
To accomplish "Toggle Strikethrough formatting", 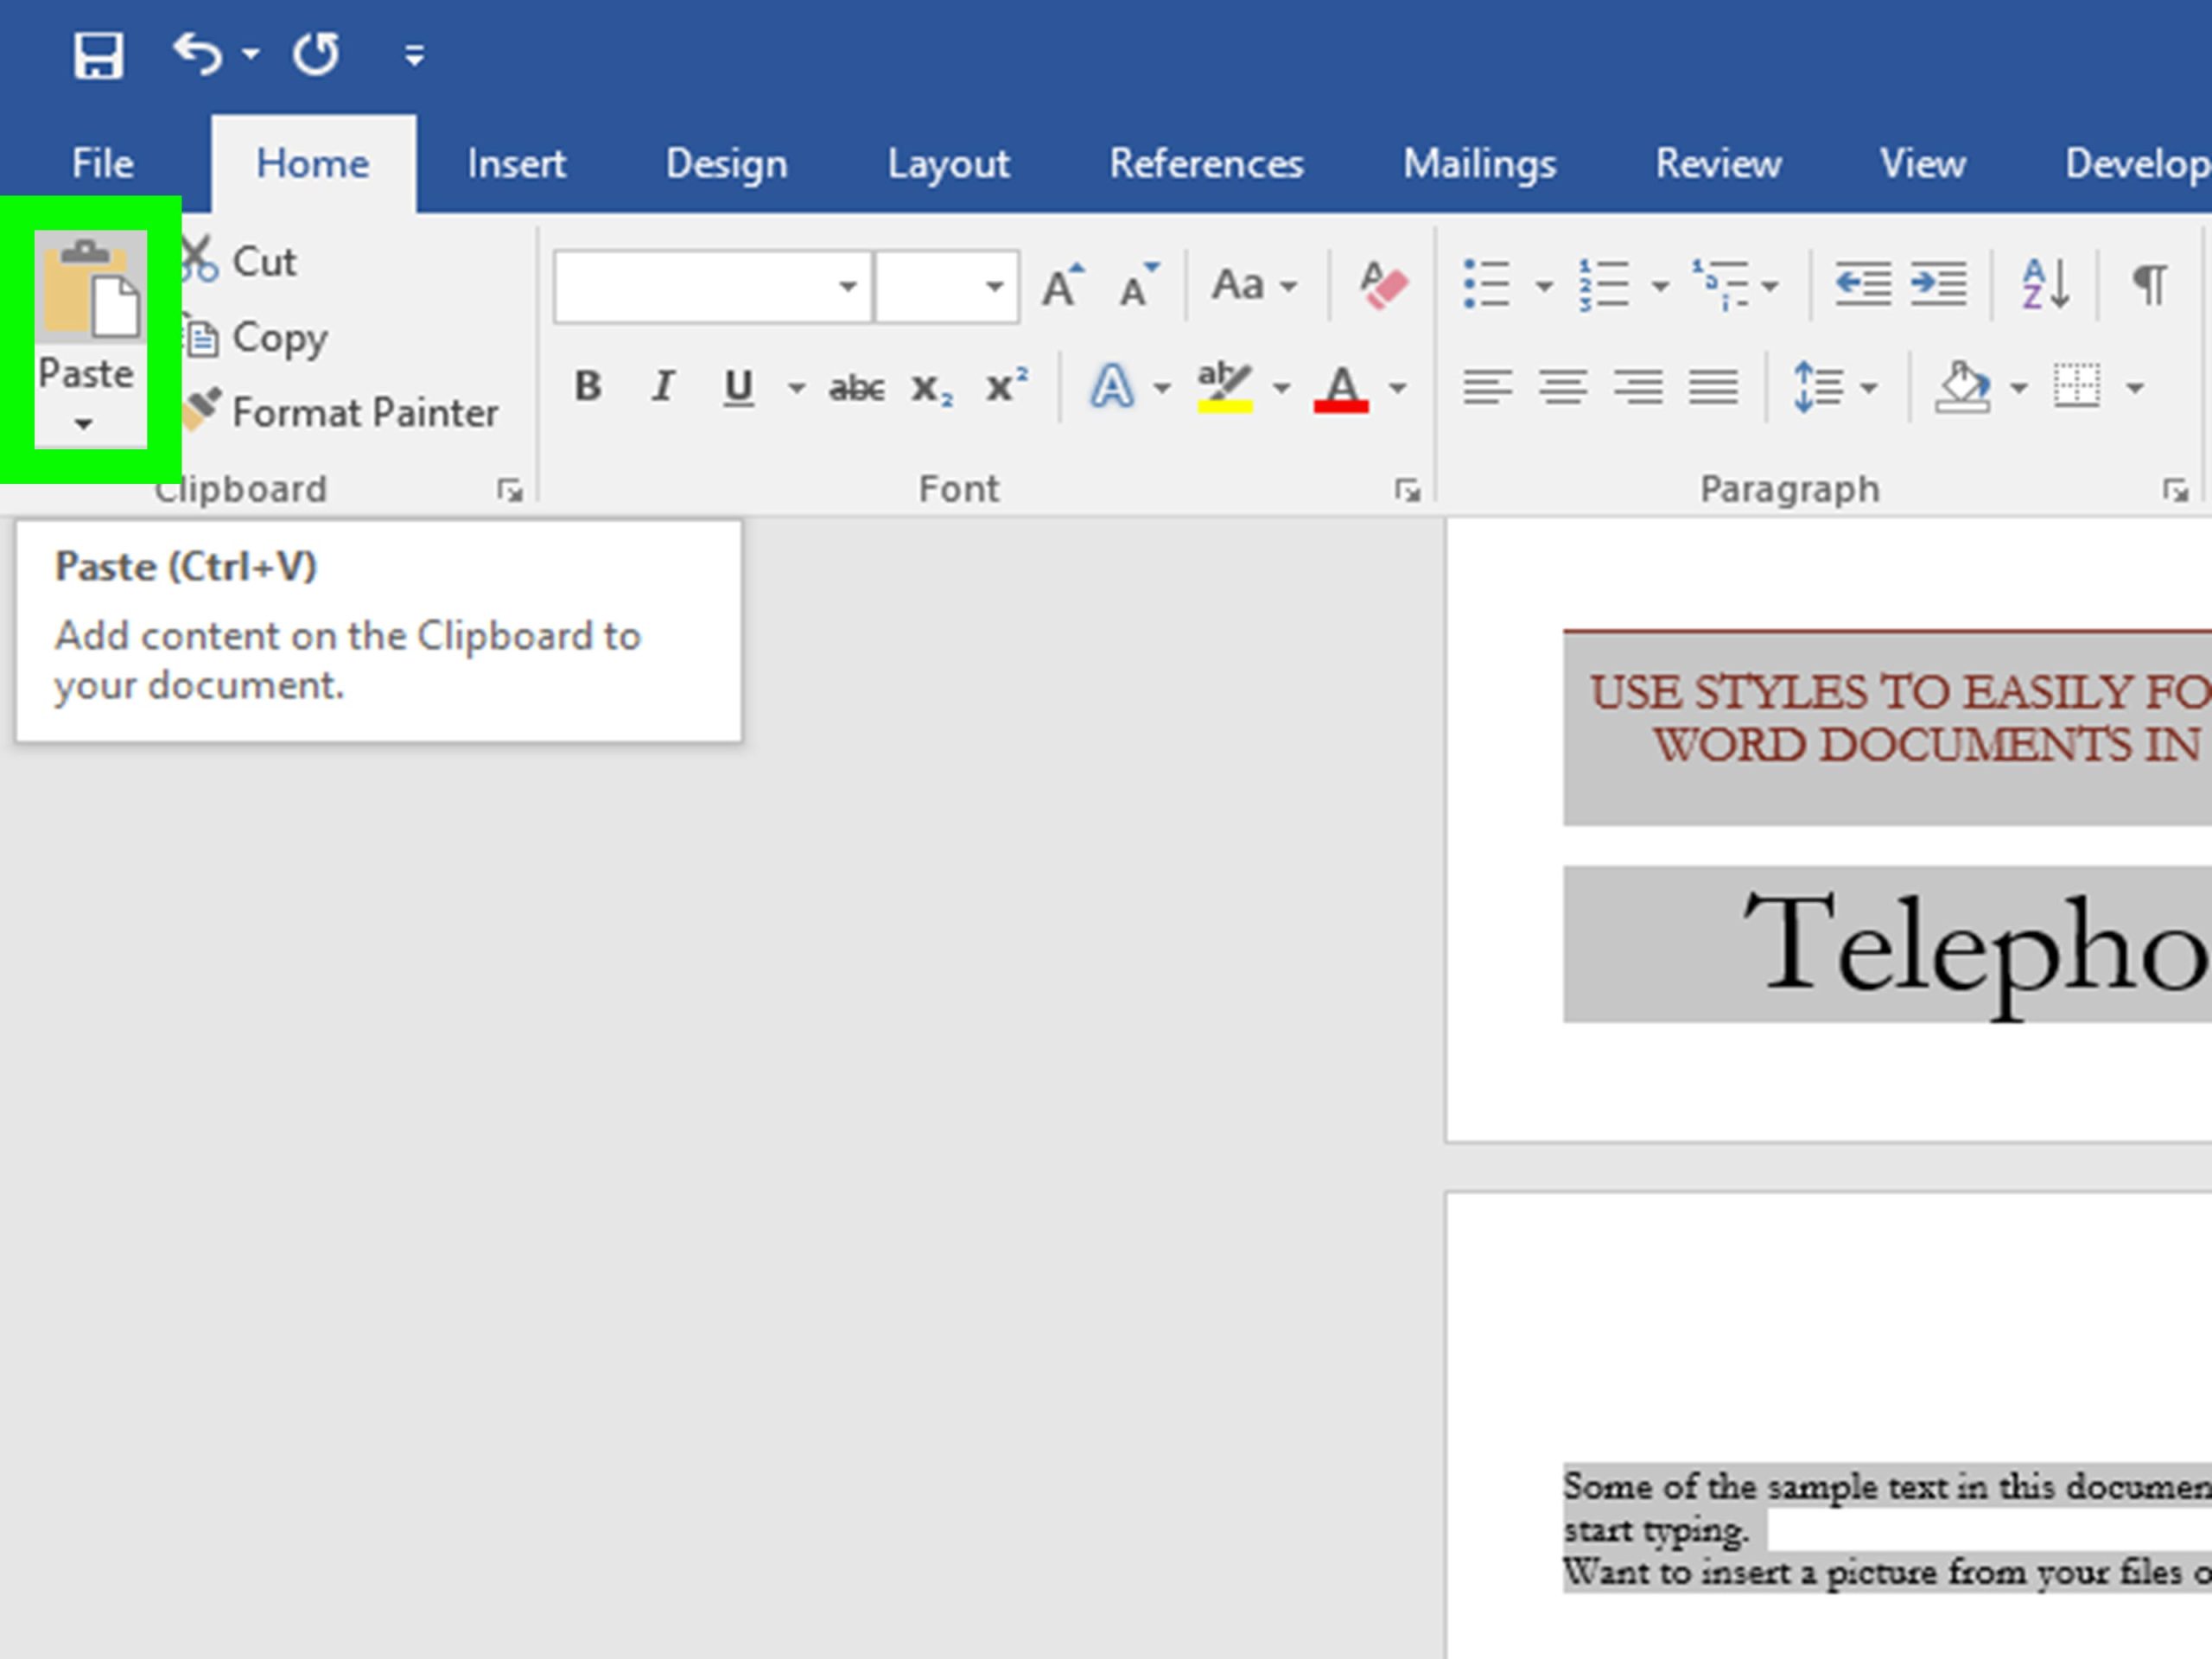I will pyautogui.click(x=856, y=387).
